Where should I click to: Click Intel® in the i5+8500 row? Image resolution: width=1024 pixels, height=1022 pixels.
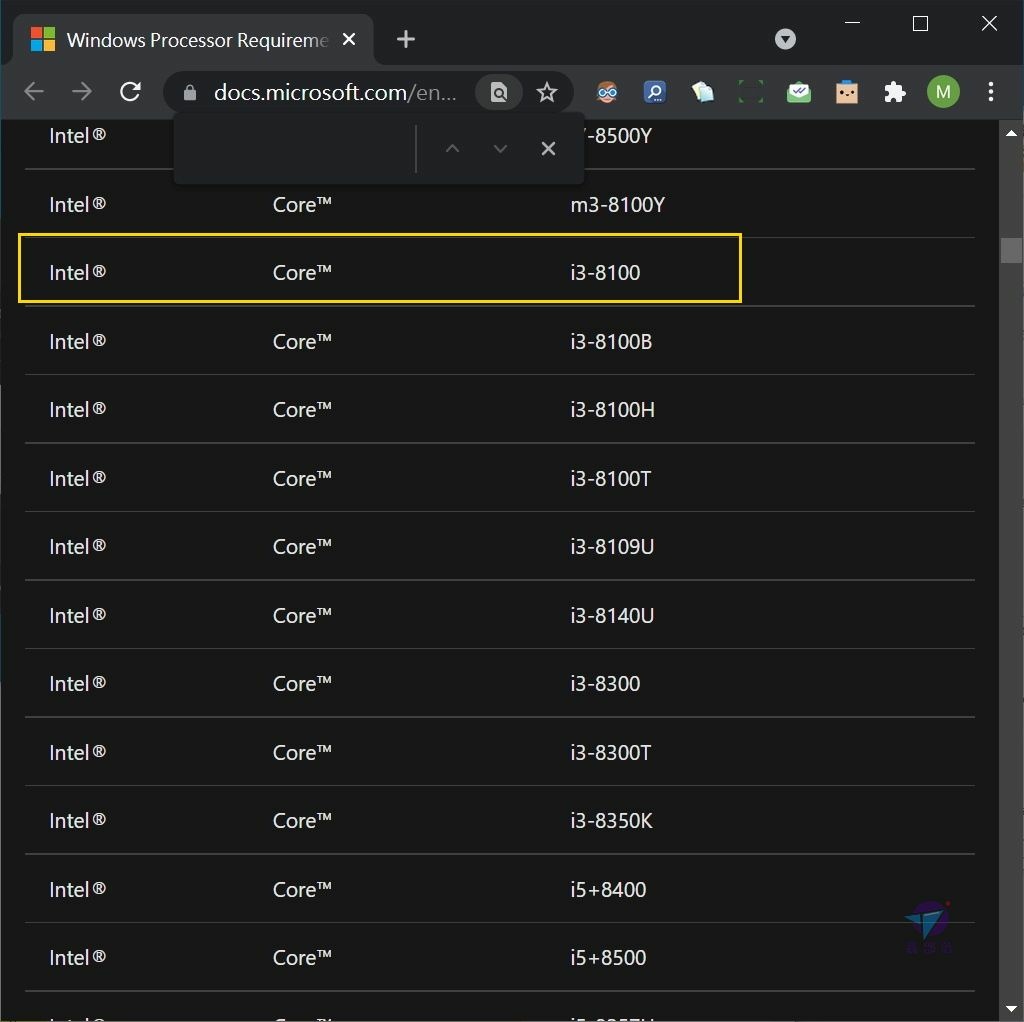tap(77, 958)
